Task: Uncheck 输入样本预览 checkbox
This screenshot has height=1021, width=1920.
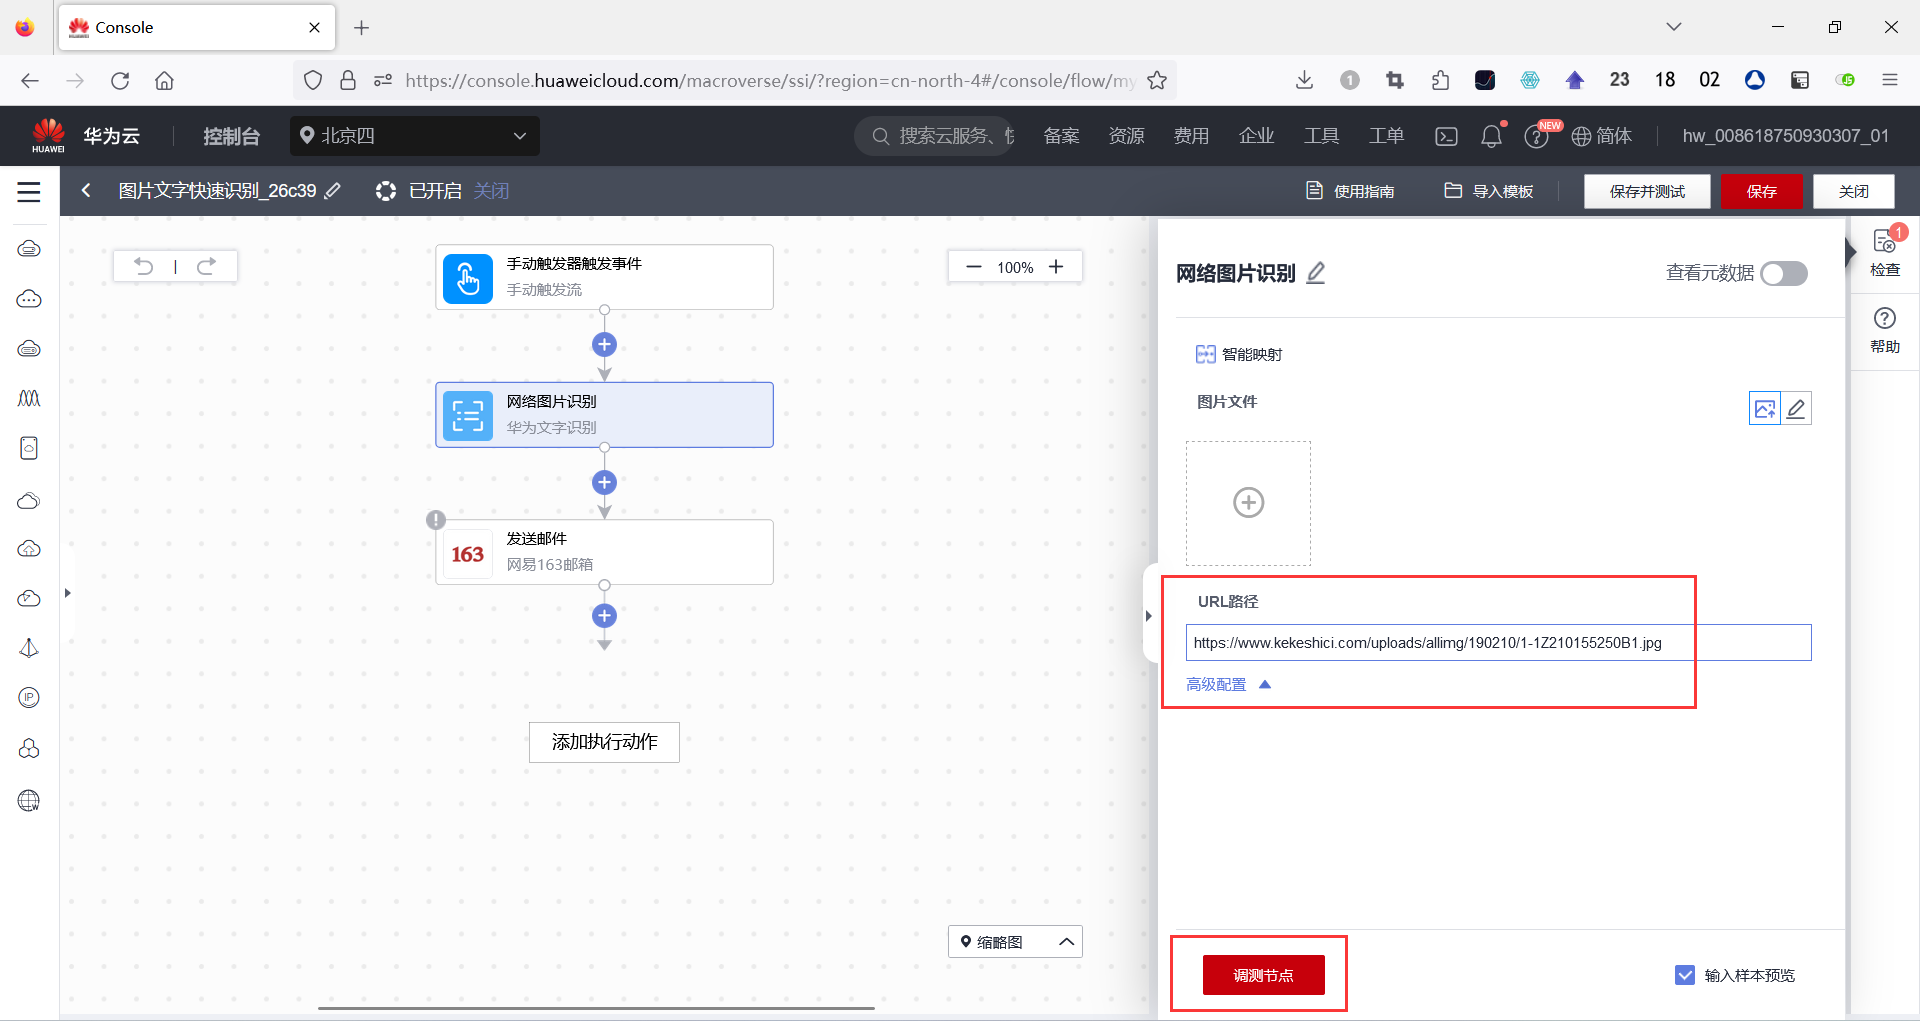Action: pyautogui.click(x=1685, y=975)
